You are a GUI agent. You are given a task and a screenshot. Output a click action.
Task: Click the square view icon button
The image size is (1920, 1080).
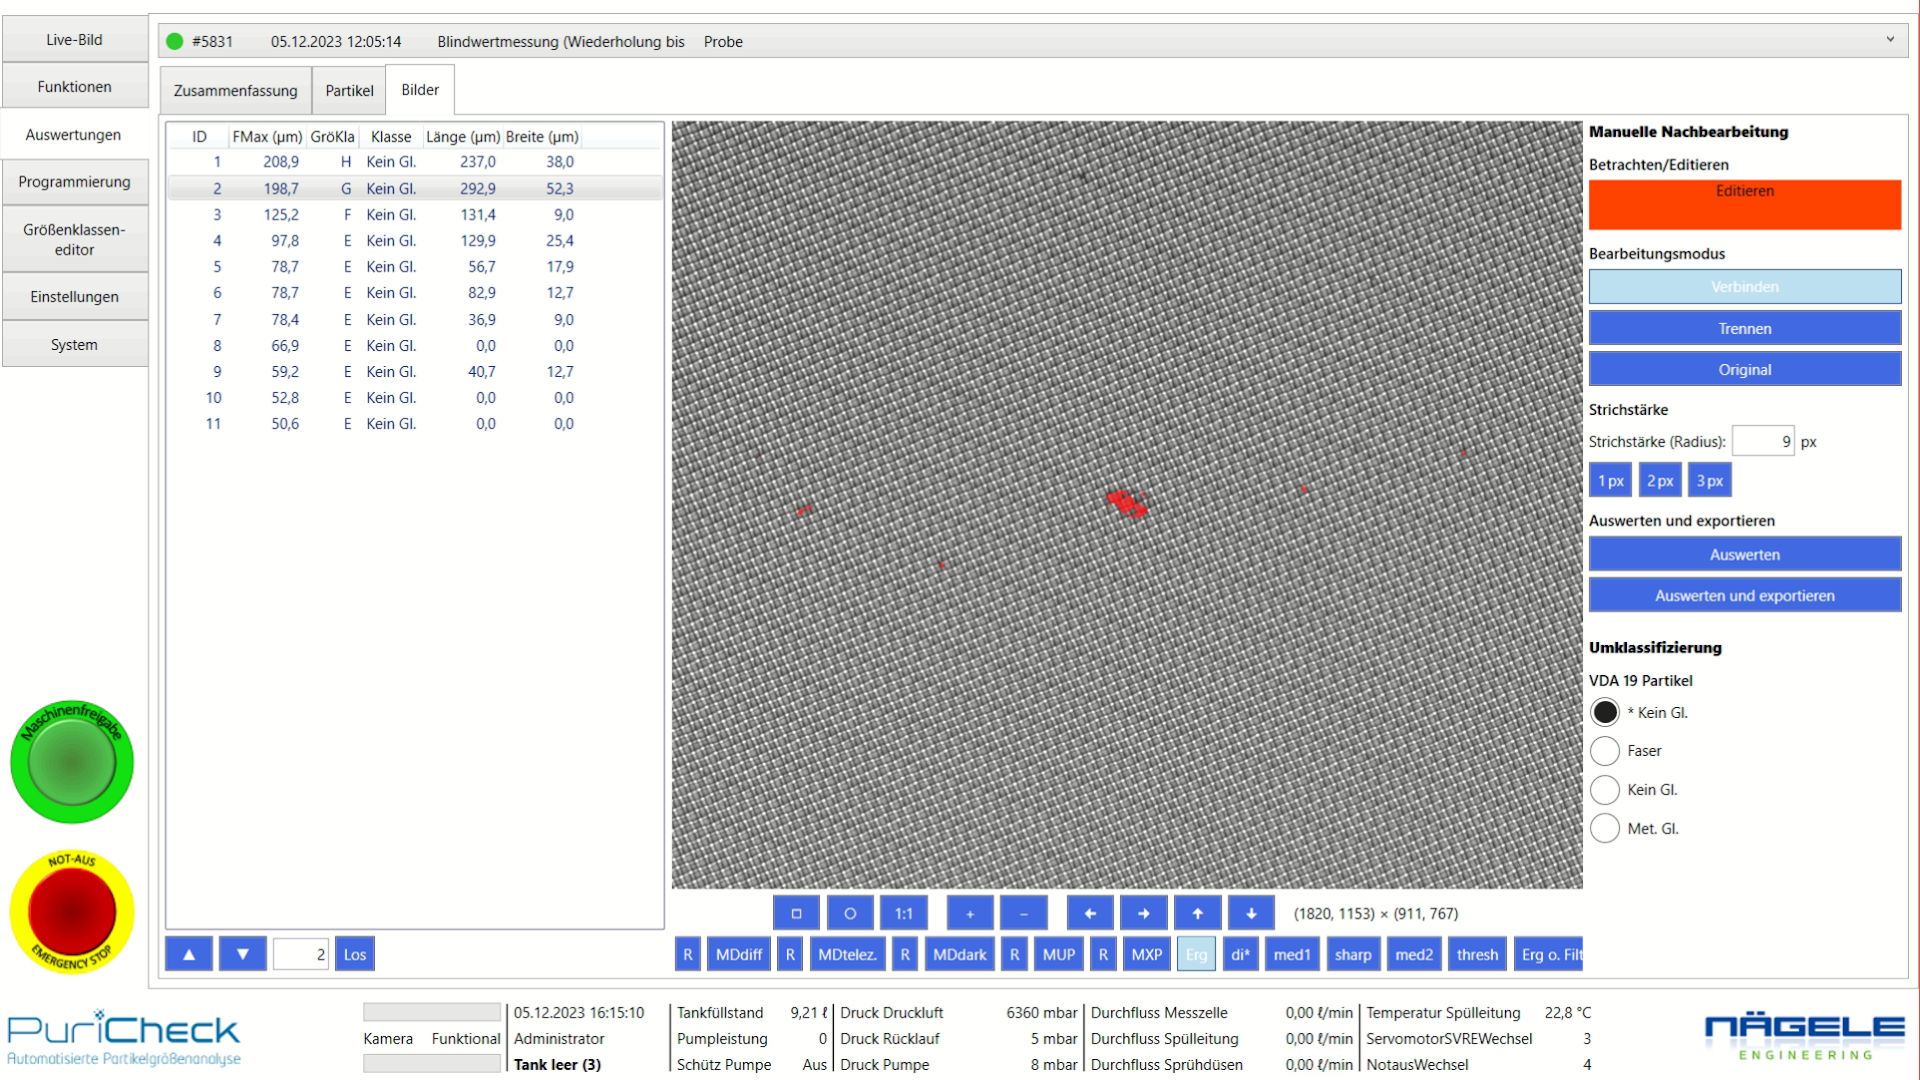point(796,913)
